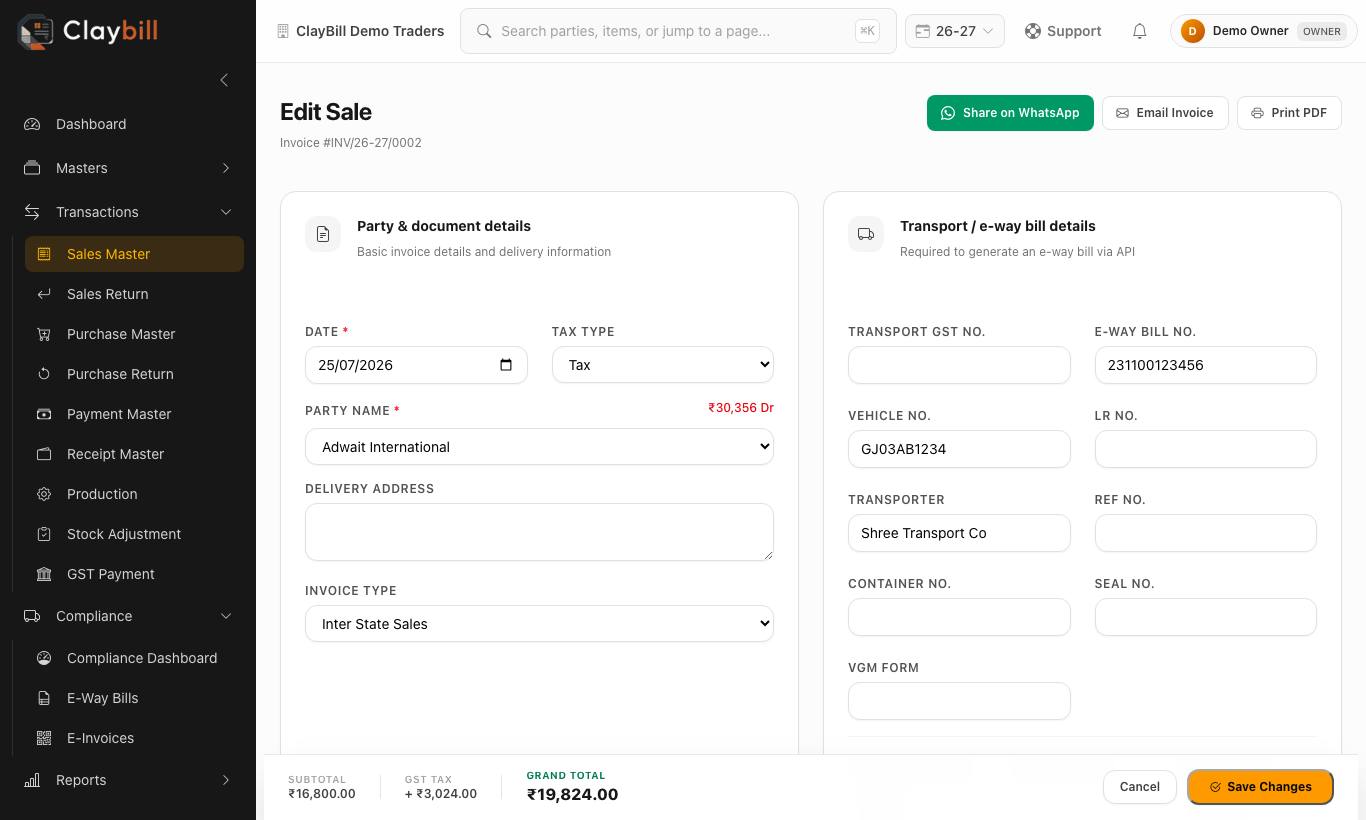
Task: Open E-Way Bills page
Action: tap(134, 698)
